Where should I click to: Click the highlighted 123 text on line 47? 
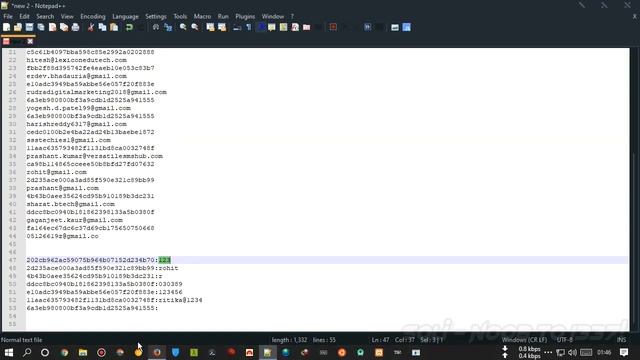[164, 260]
